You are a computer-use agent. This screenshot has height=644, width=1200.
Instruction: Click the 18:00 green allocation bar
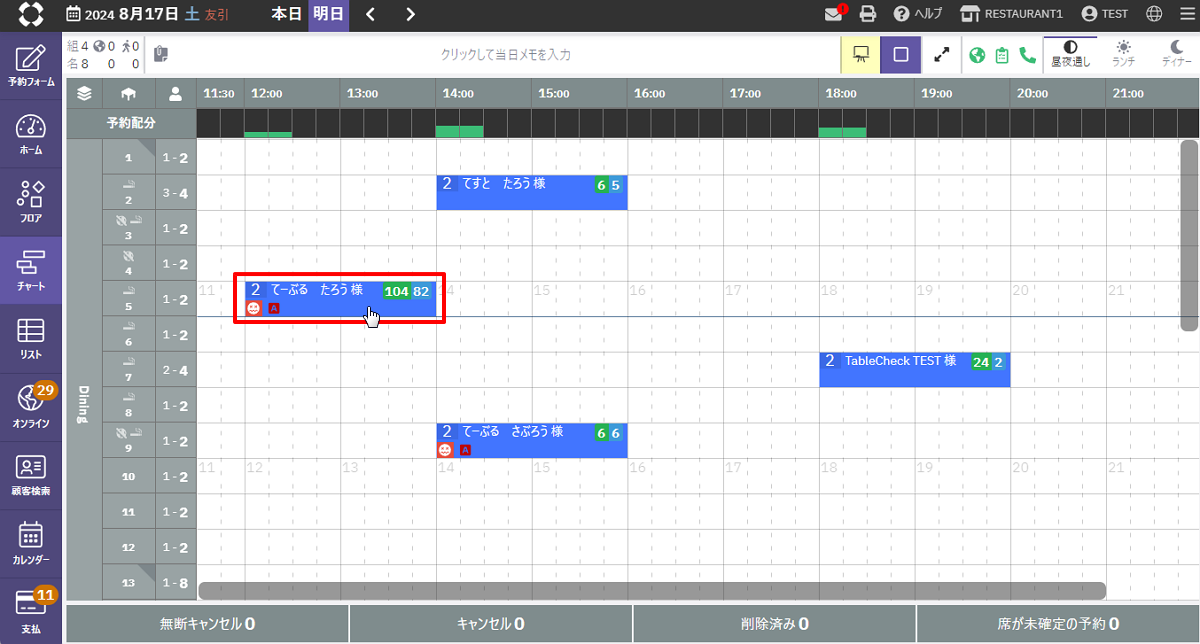842,132
